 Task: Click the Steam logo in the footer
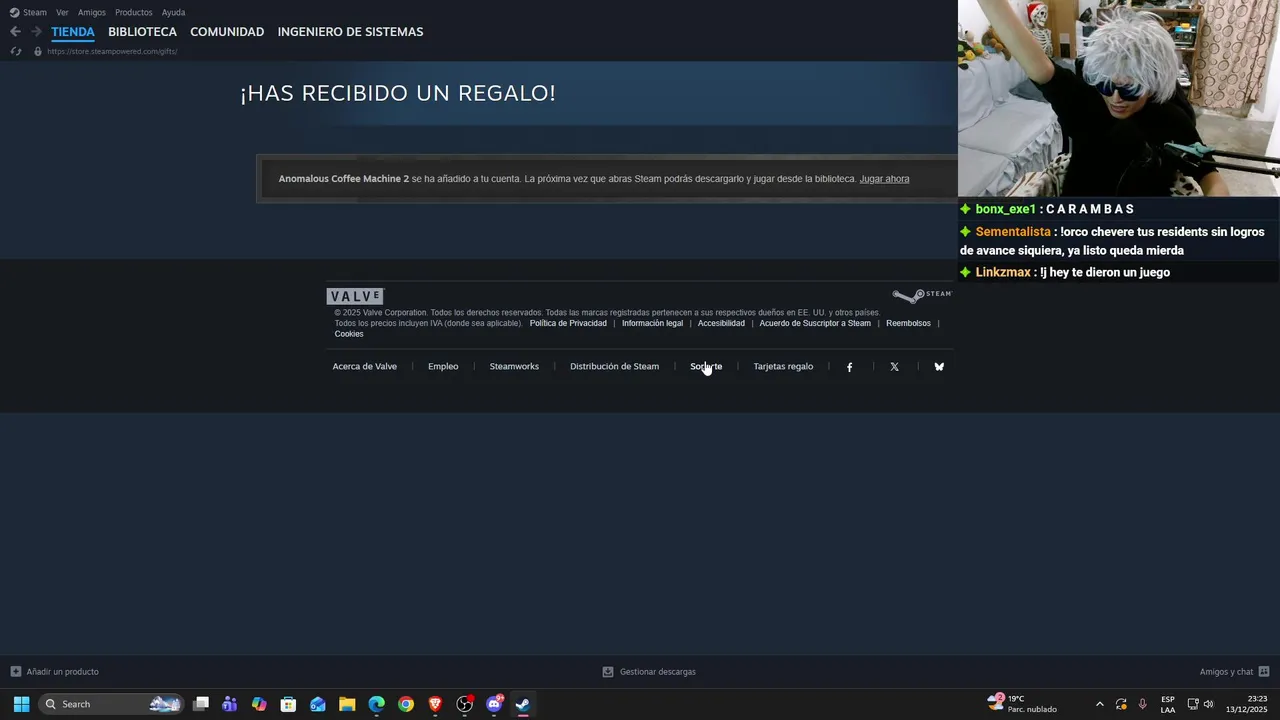921,295
